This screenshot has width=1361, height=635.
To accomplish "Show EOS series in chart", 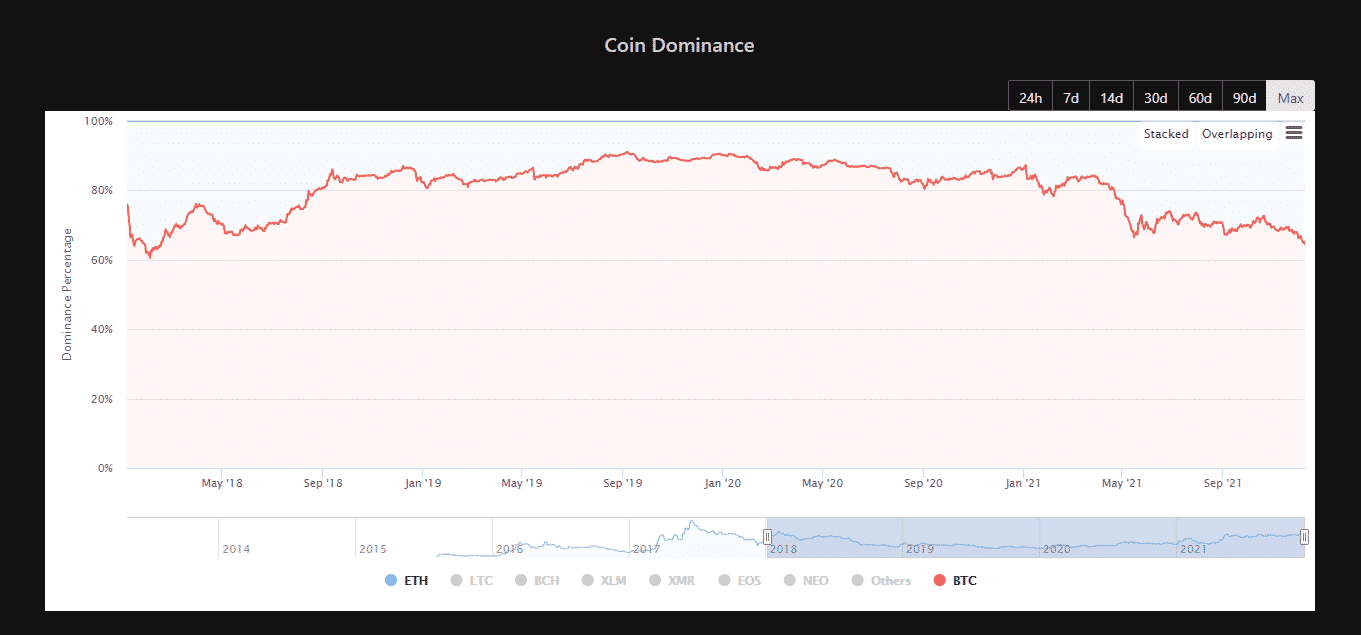I will pos(739,581).
